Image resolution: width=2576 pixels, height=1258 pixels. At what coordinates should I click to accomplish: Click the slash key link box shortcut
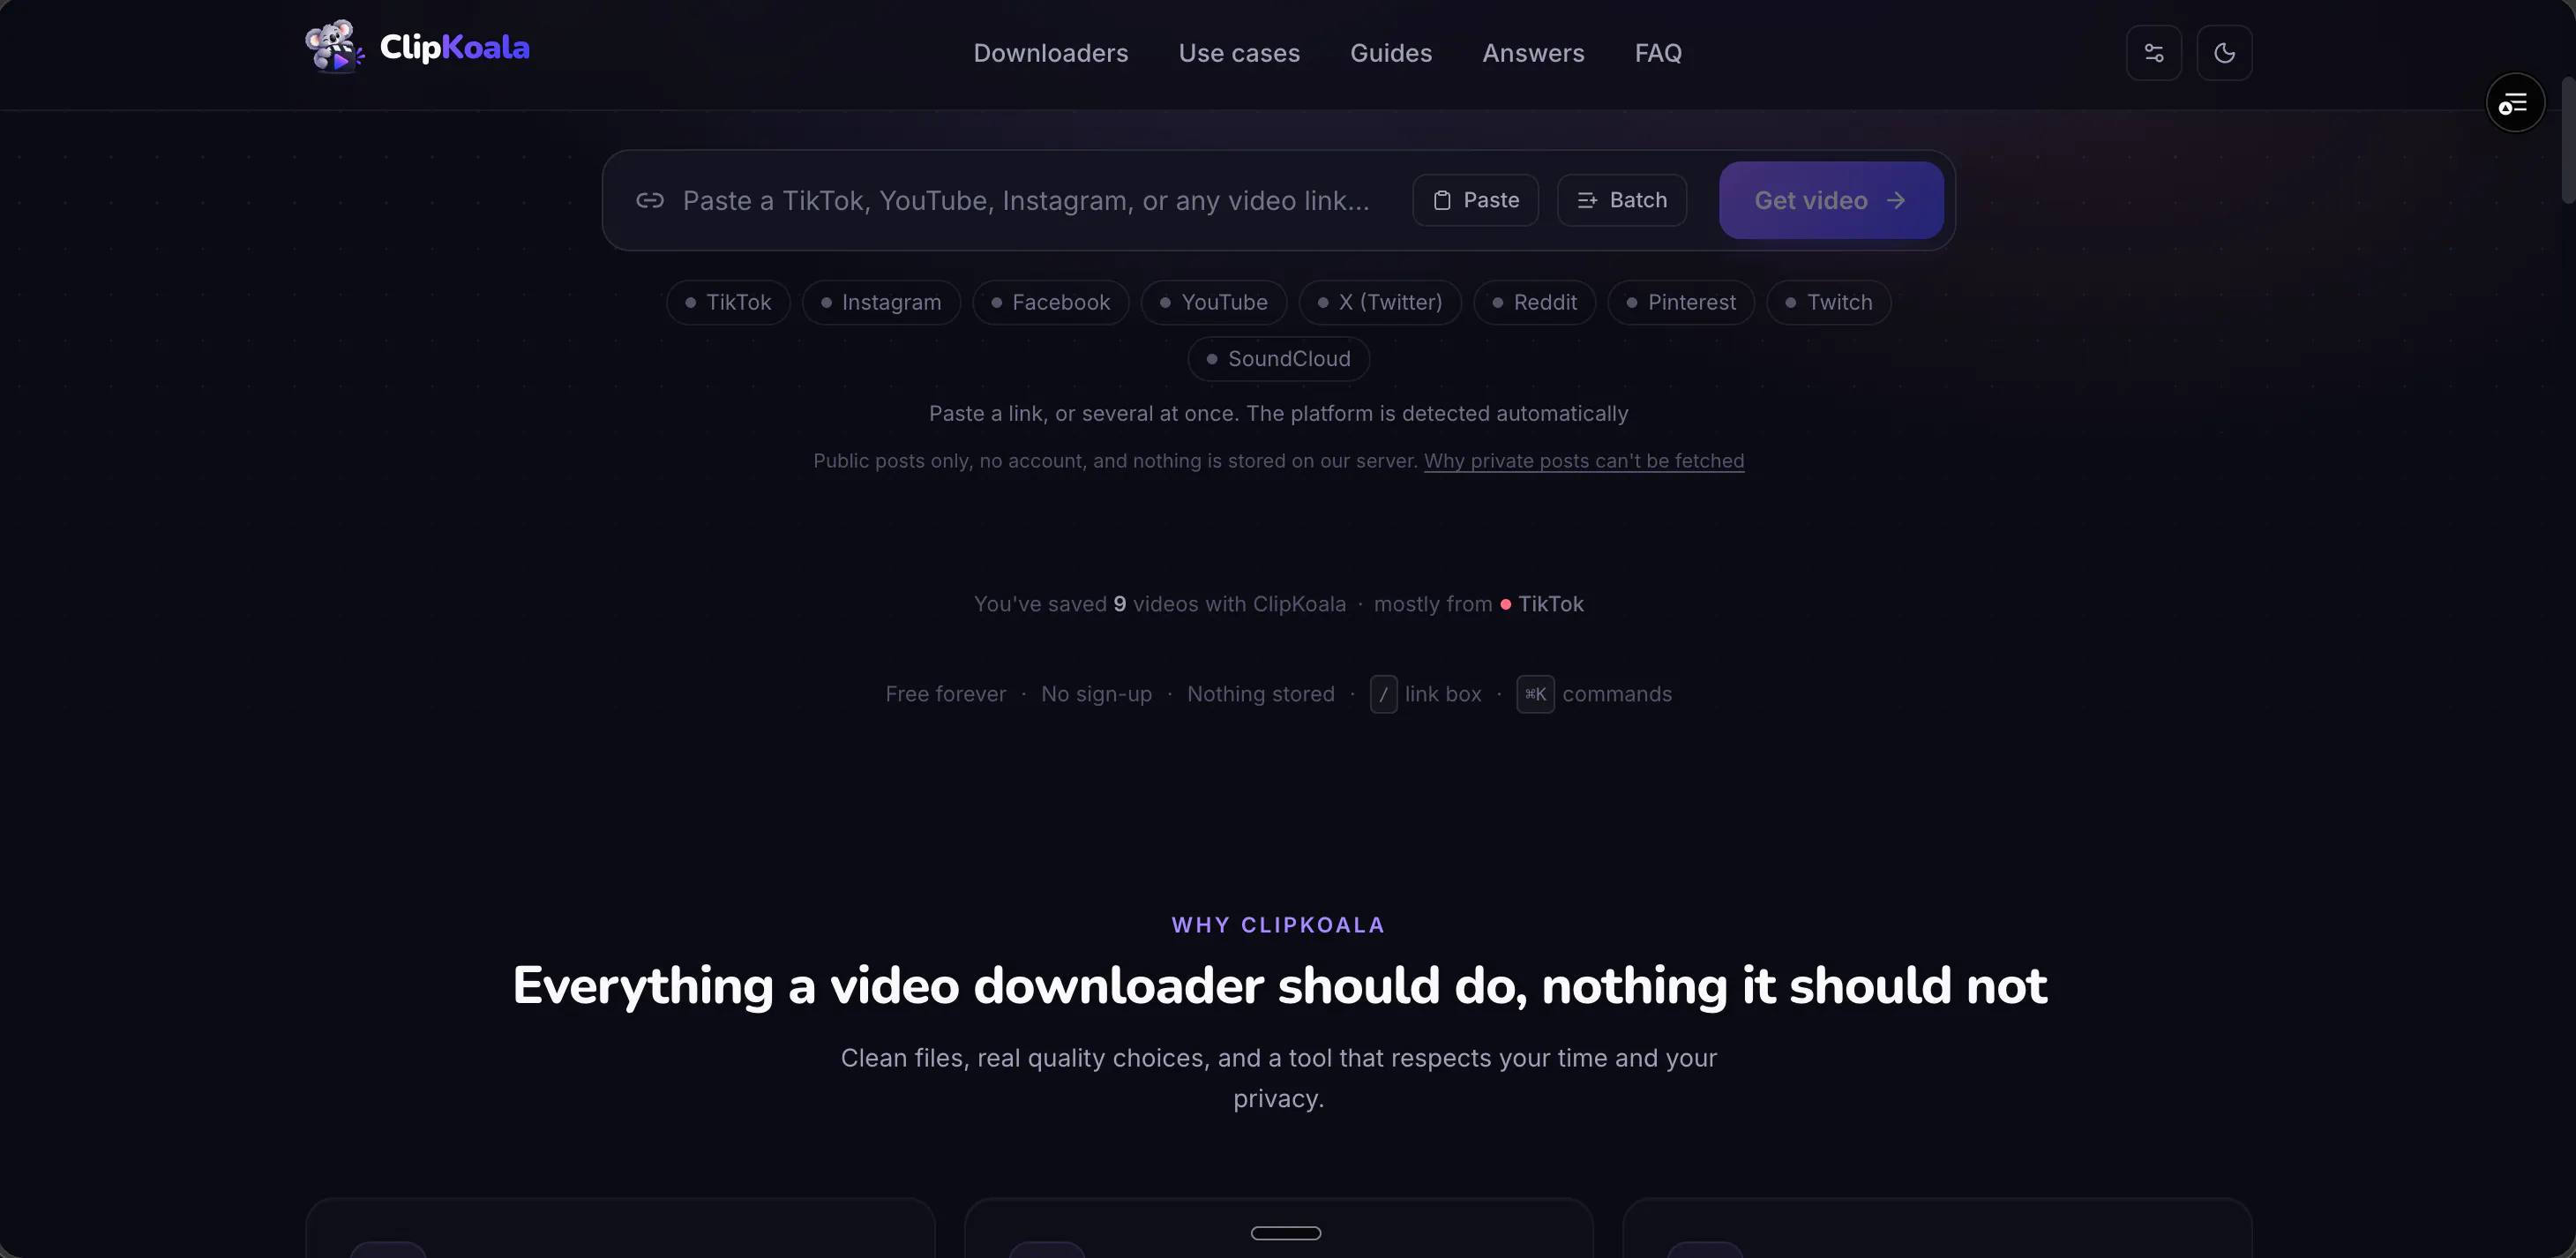tap(1383, 694)
